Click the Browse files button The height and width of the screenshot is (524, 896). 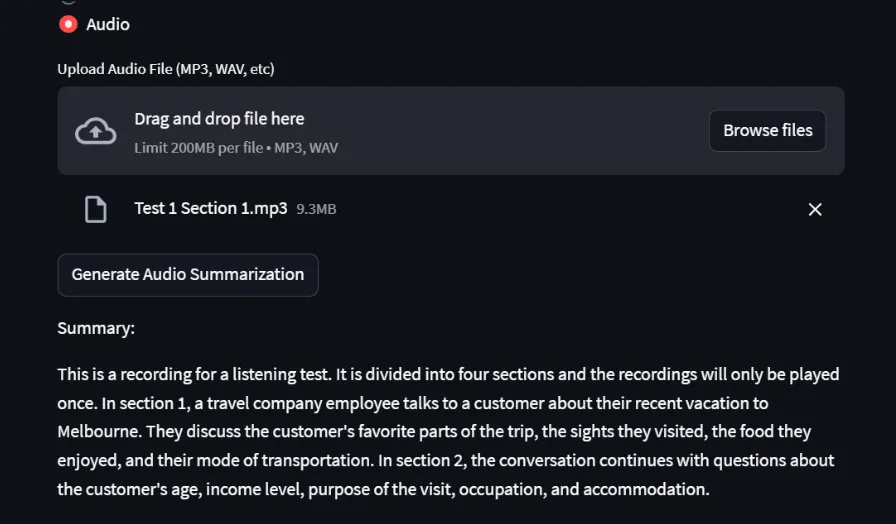767,130
